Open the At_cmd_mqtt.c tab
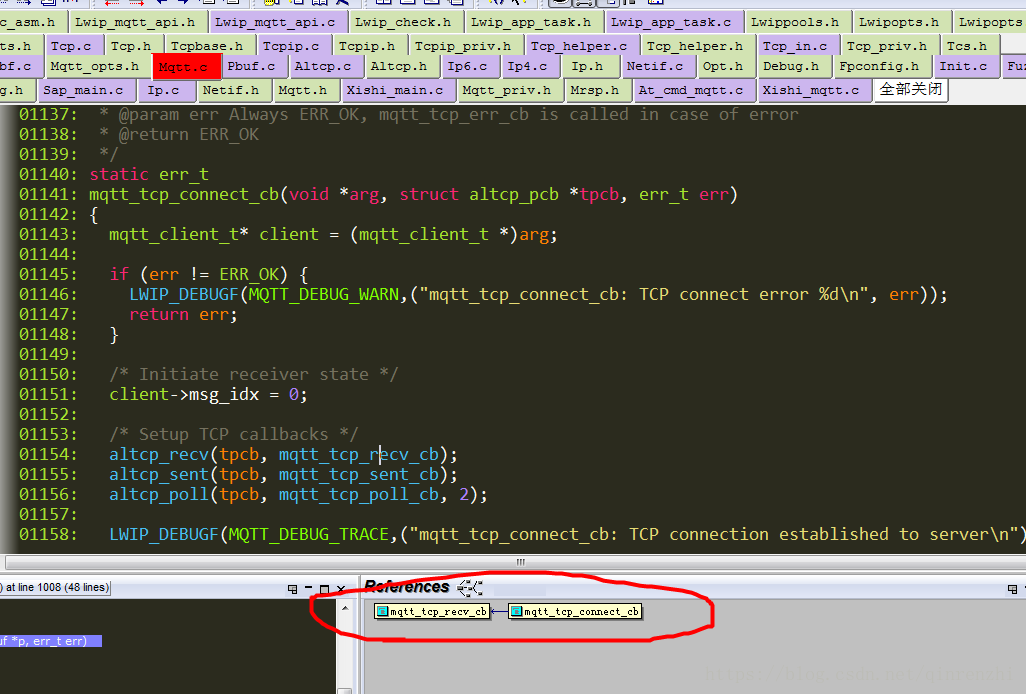Screen dimensions: 1026x694 (x=694, y=90)
